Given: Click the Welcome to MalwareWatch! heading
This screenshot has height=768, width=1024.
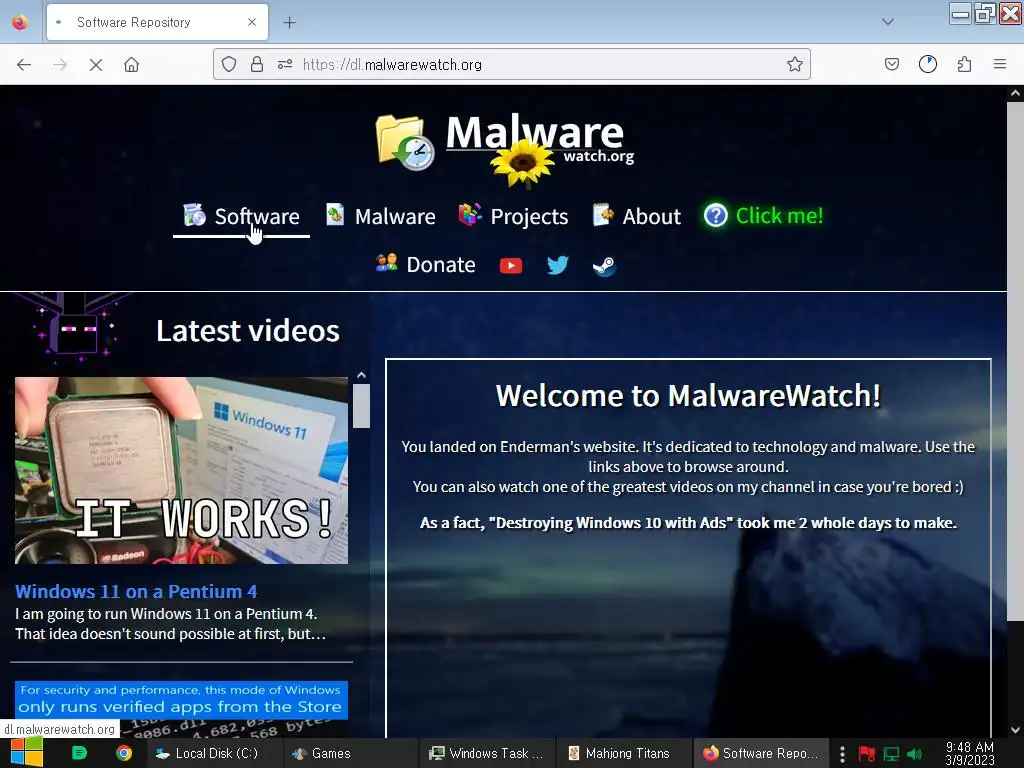Looking at the screenshot, I should pos(688,396).
